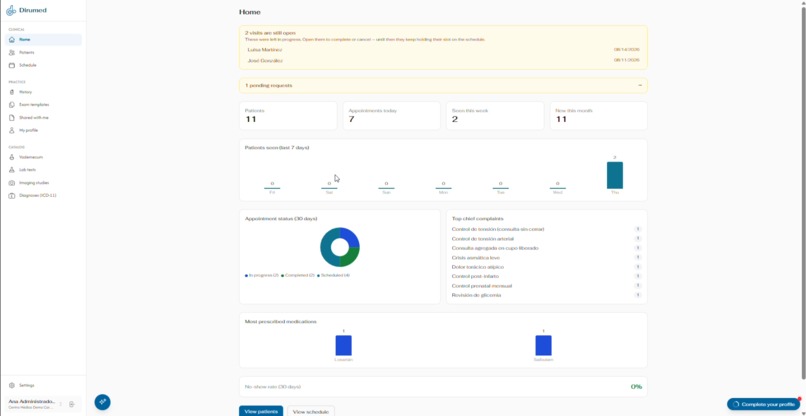Click the Completed legend entry
Image resolution: width=806 pixels, height=416 pixels.
point(297,276)
